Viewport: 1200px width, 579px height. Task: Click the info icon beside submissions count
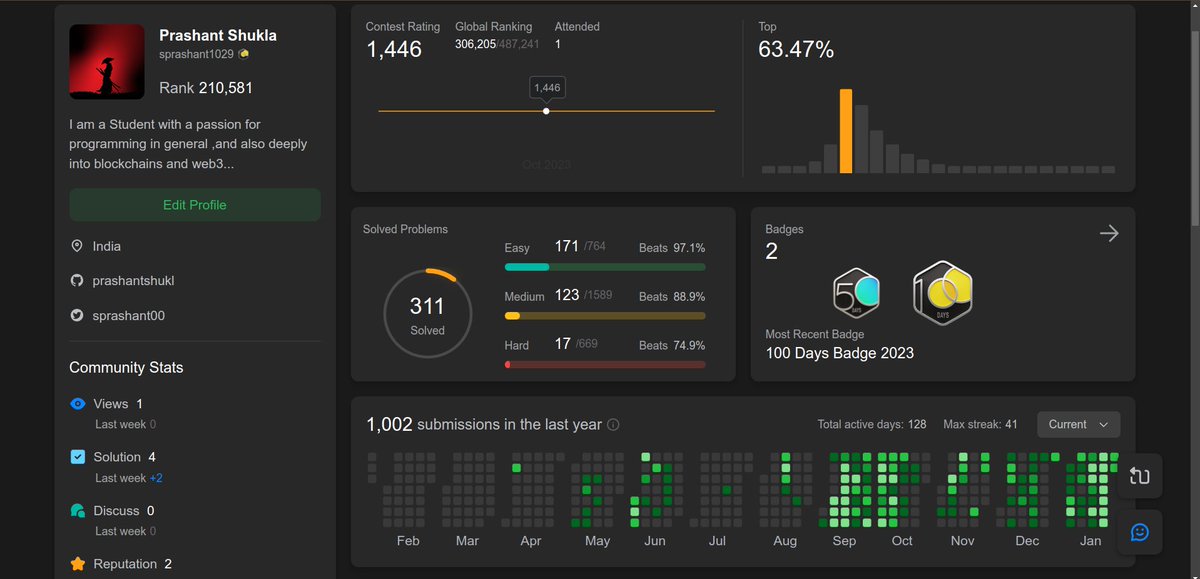point(613,425)
